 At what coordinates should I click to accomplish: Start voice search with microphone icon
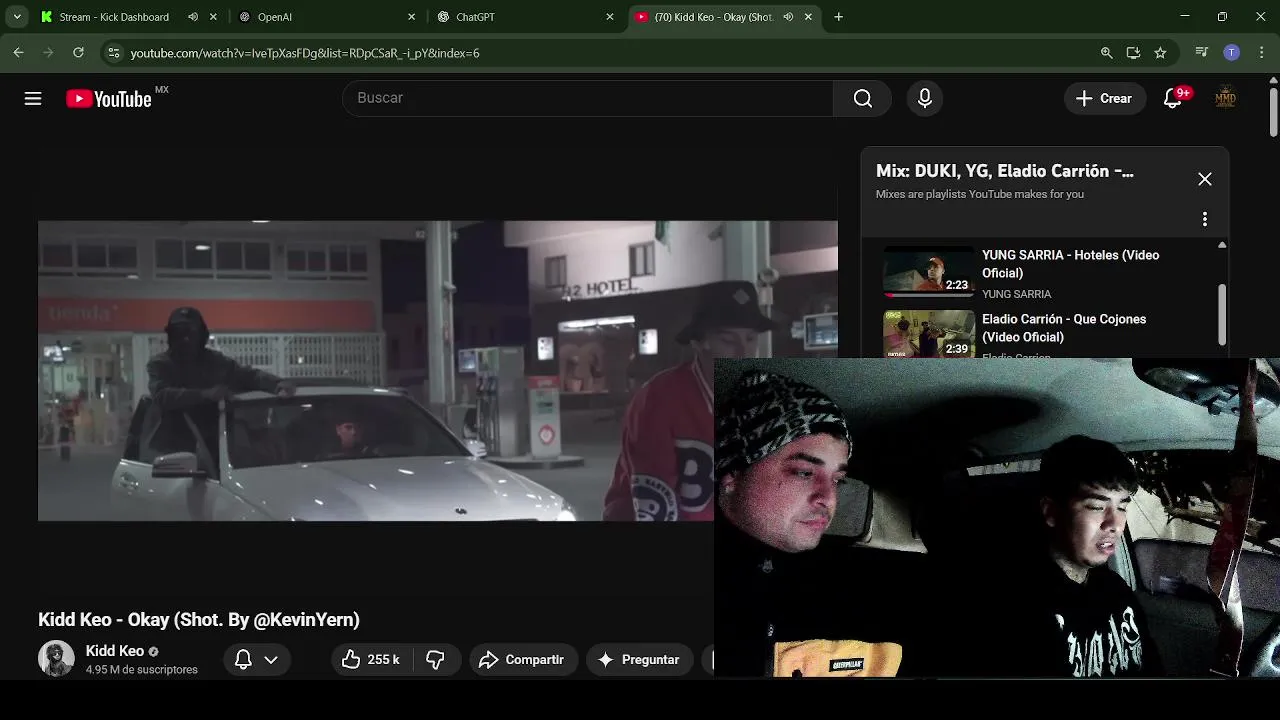pyautogui.click(x=925, y=98)
